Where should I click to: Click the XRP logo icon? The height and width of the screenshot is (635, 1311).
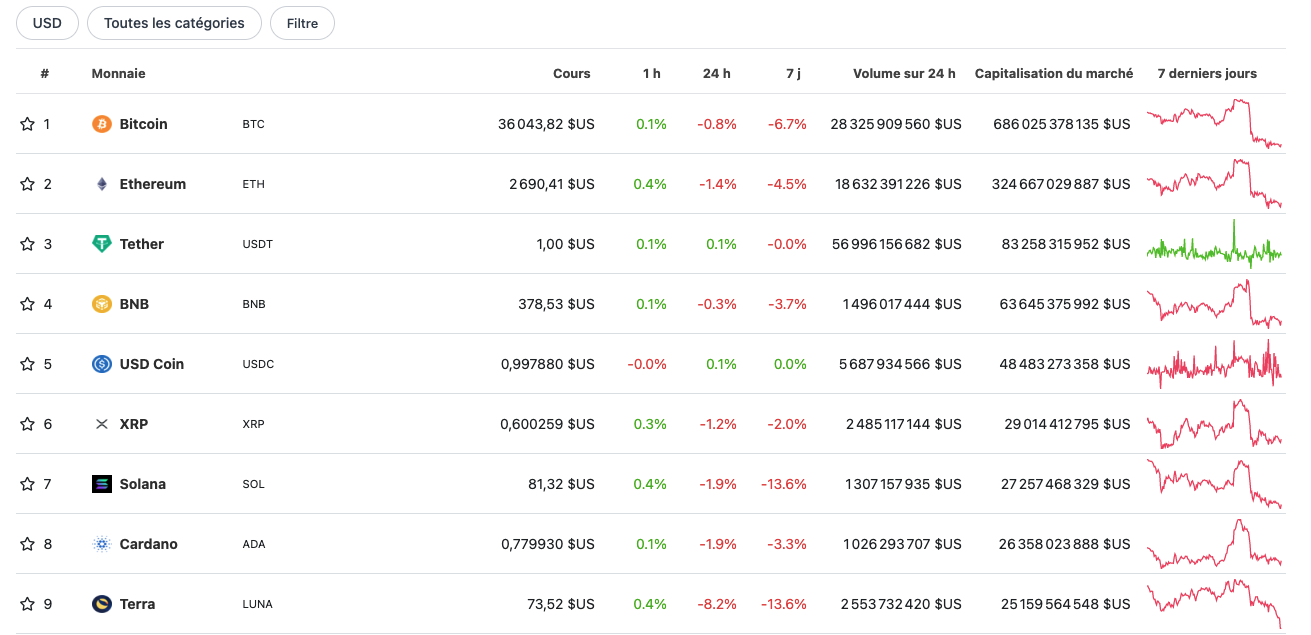point(101,424)
